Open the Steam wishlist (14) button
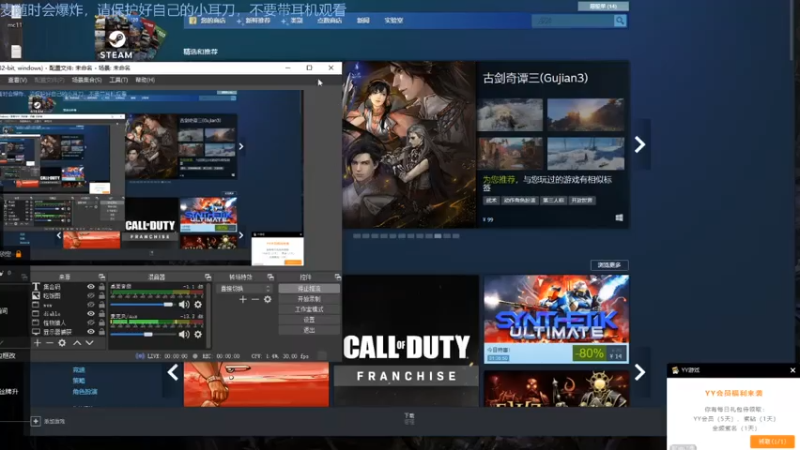Image resolution: width=800 pixels, height=450 pixels. click(603, 6)
